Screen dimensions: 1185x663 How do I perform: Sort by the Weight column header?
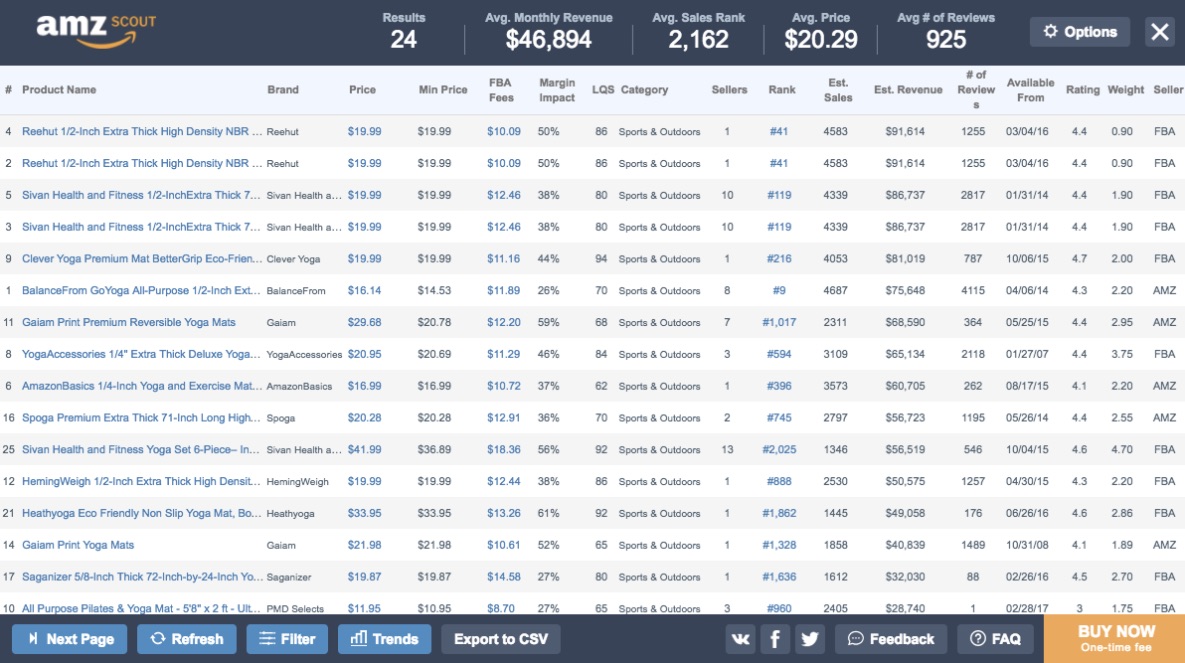[1126, 89]
